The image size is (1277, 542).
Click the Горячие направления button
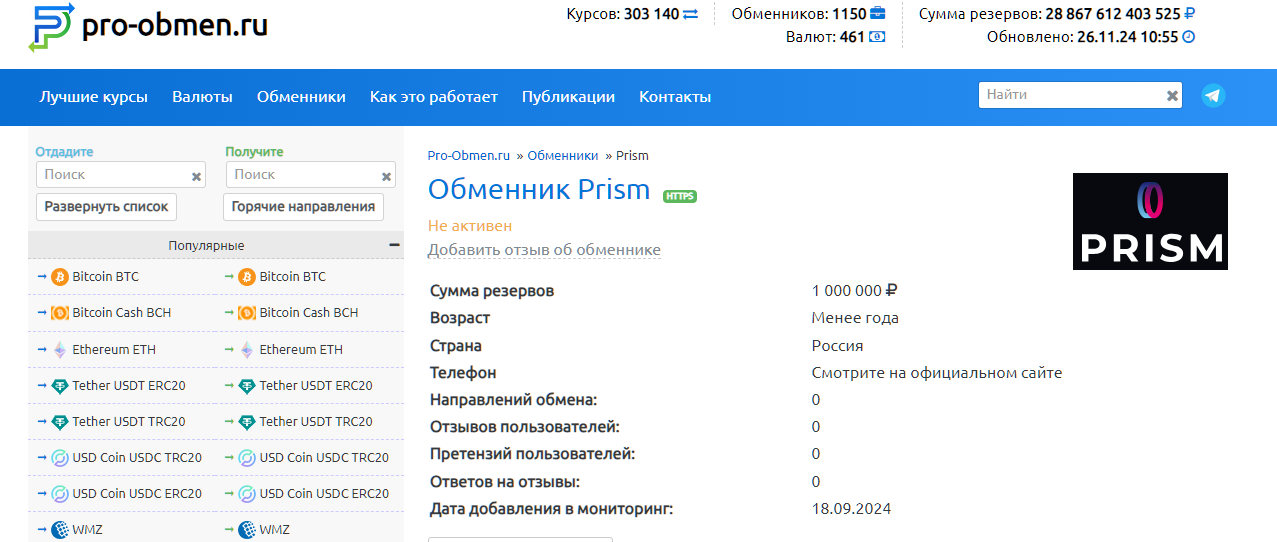pos(304,207)
